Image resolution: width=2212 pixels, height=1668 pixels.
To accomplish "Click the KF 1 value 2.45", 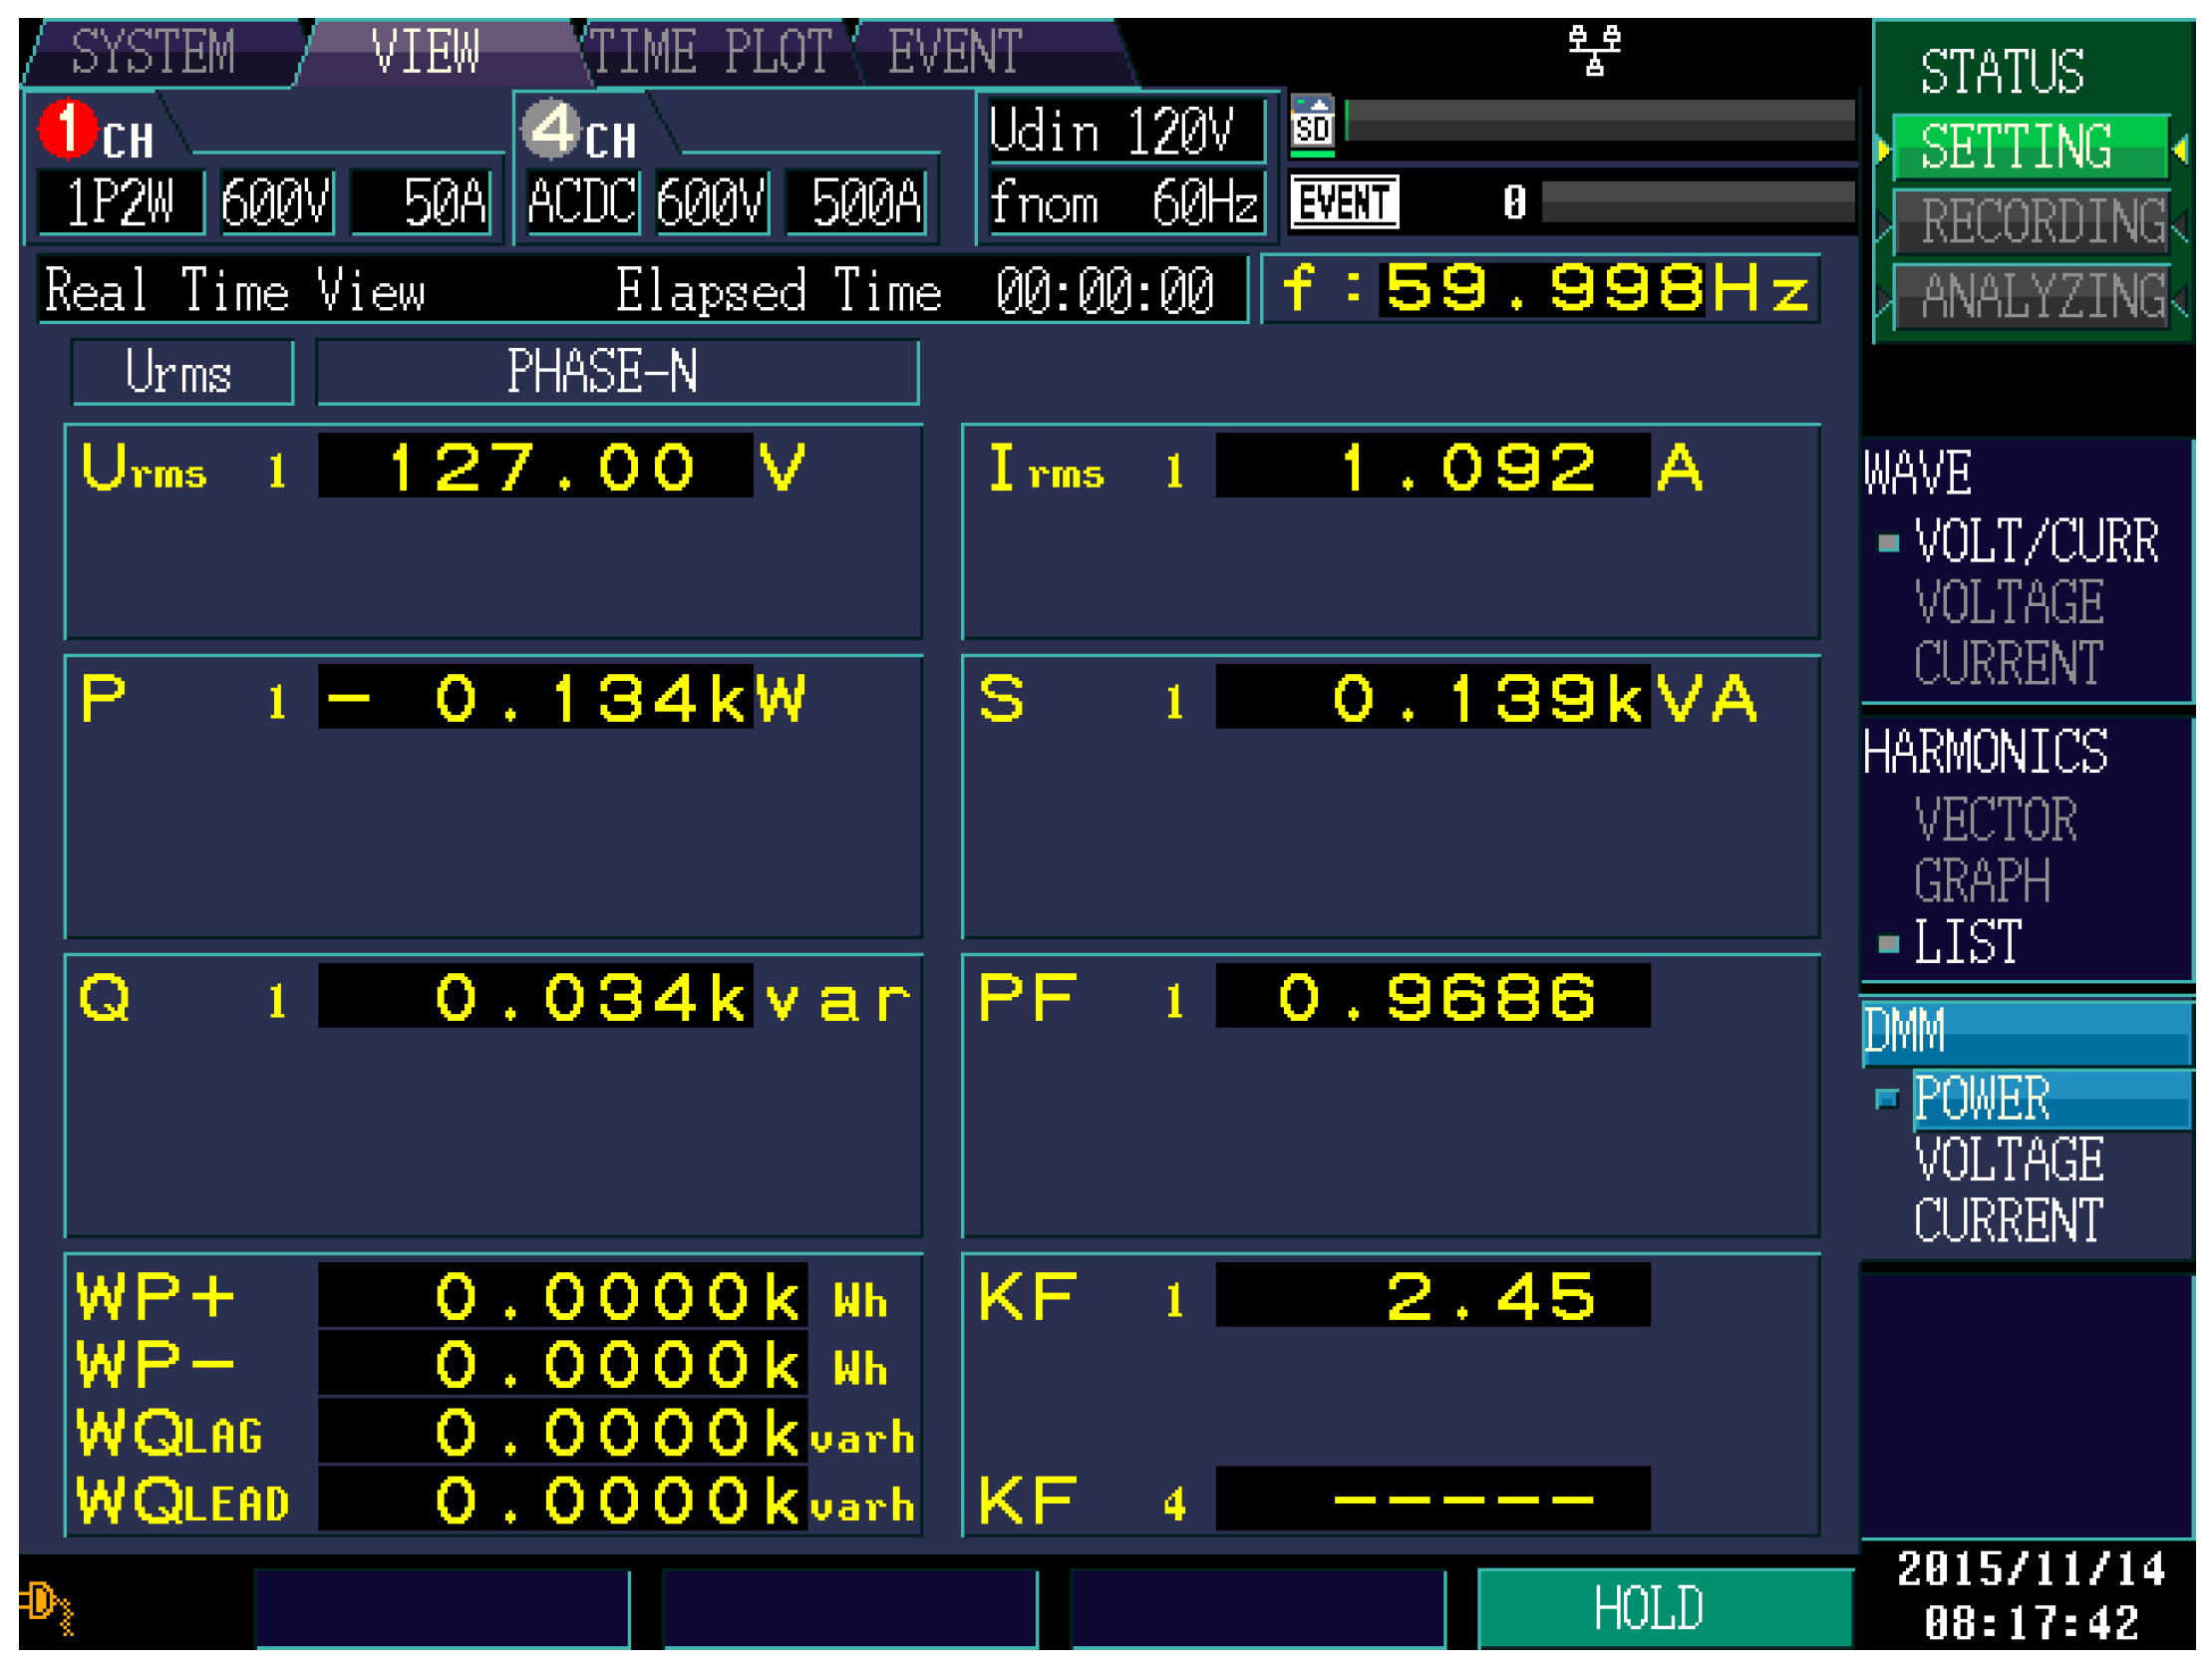I will [1432, 1296].
